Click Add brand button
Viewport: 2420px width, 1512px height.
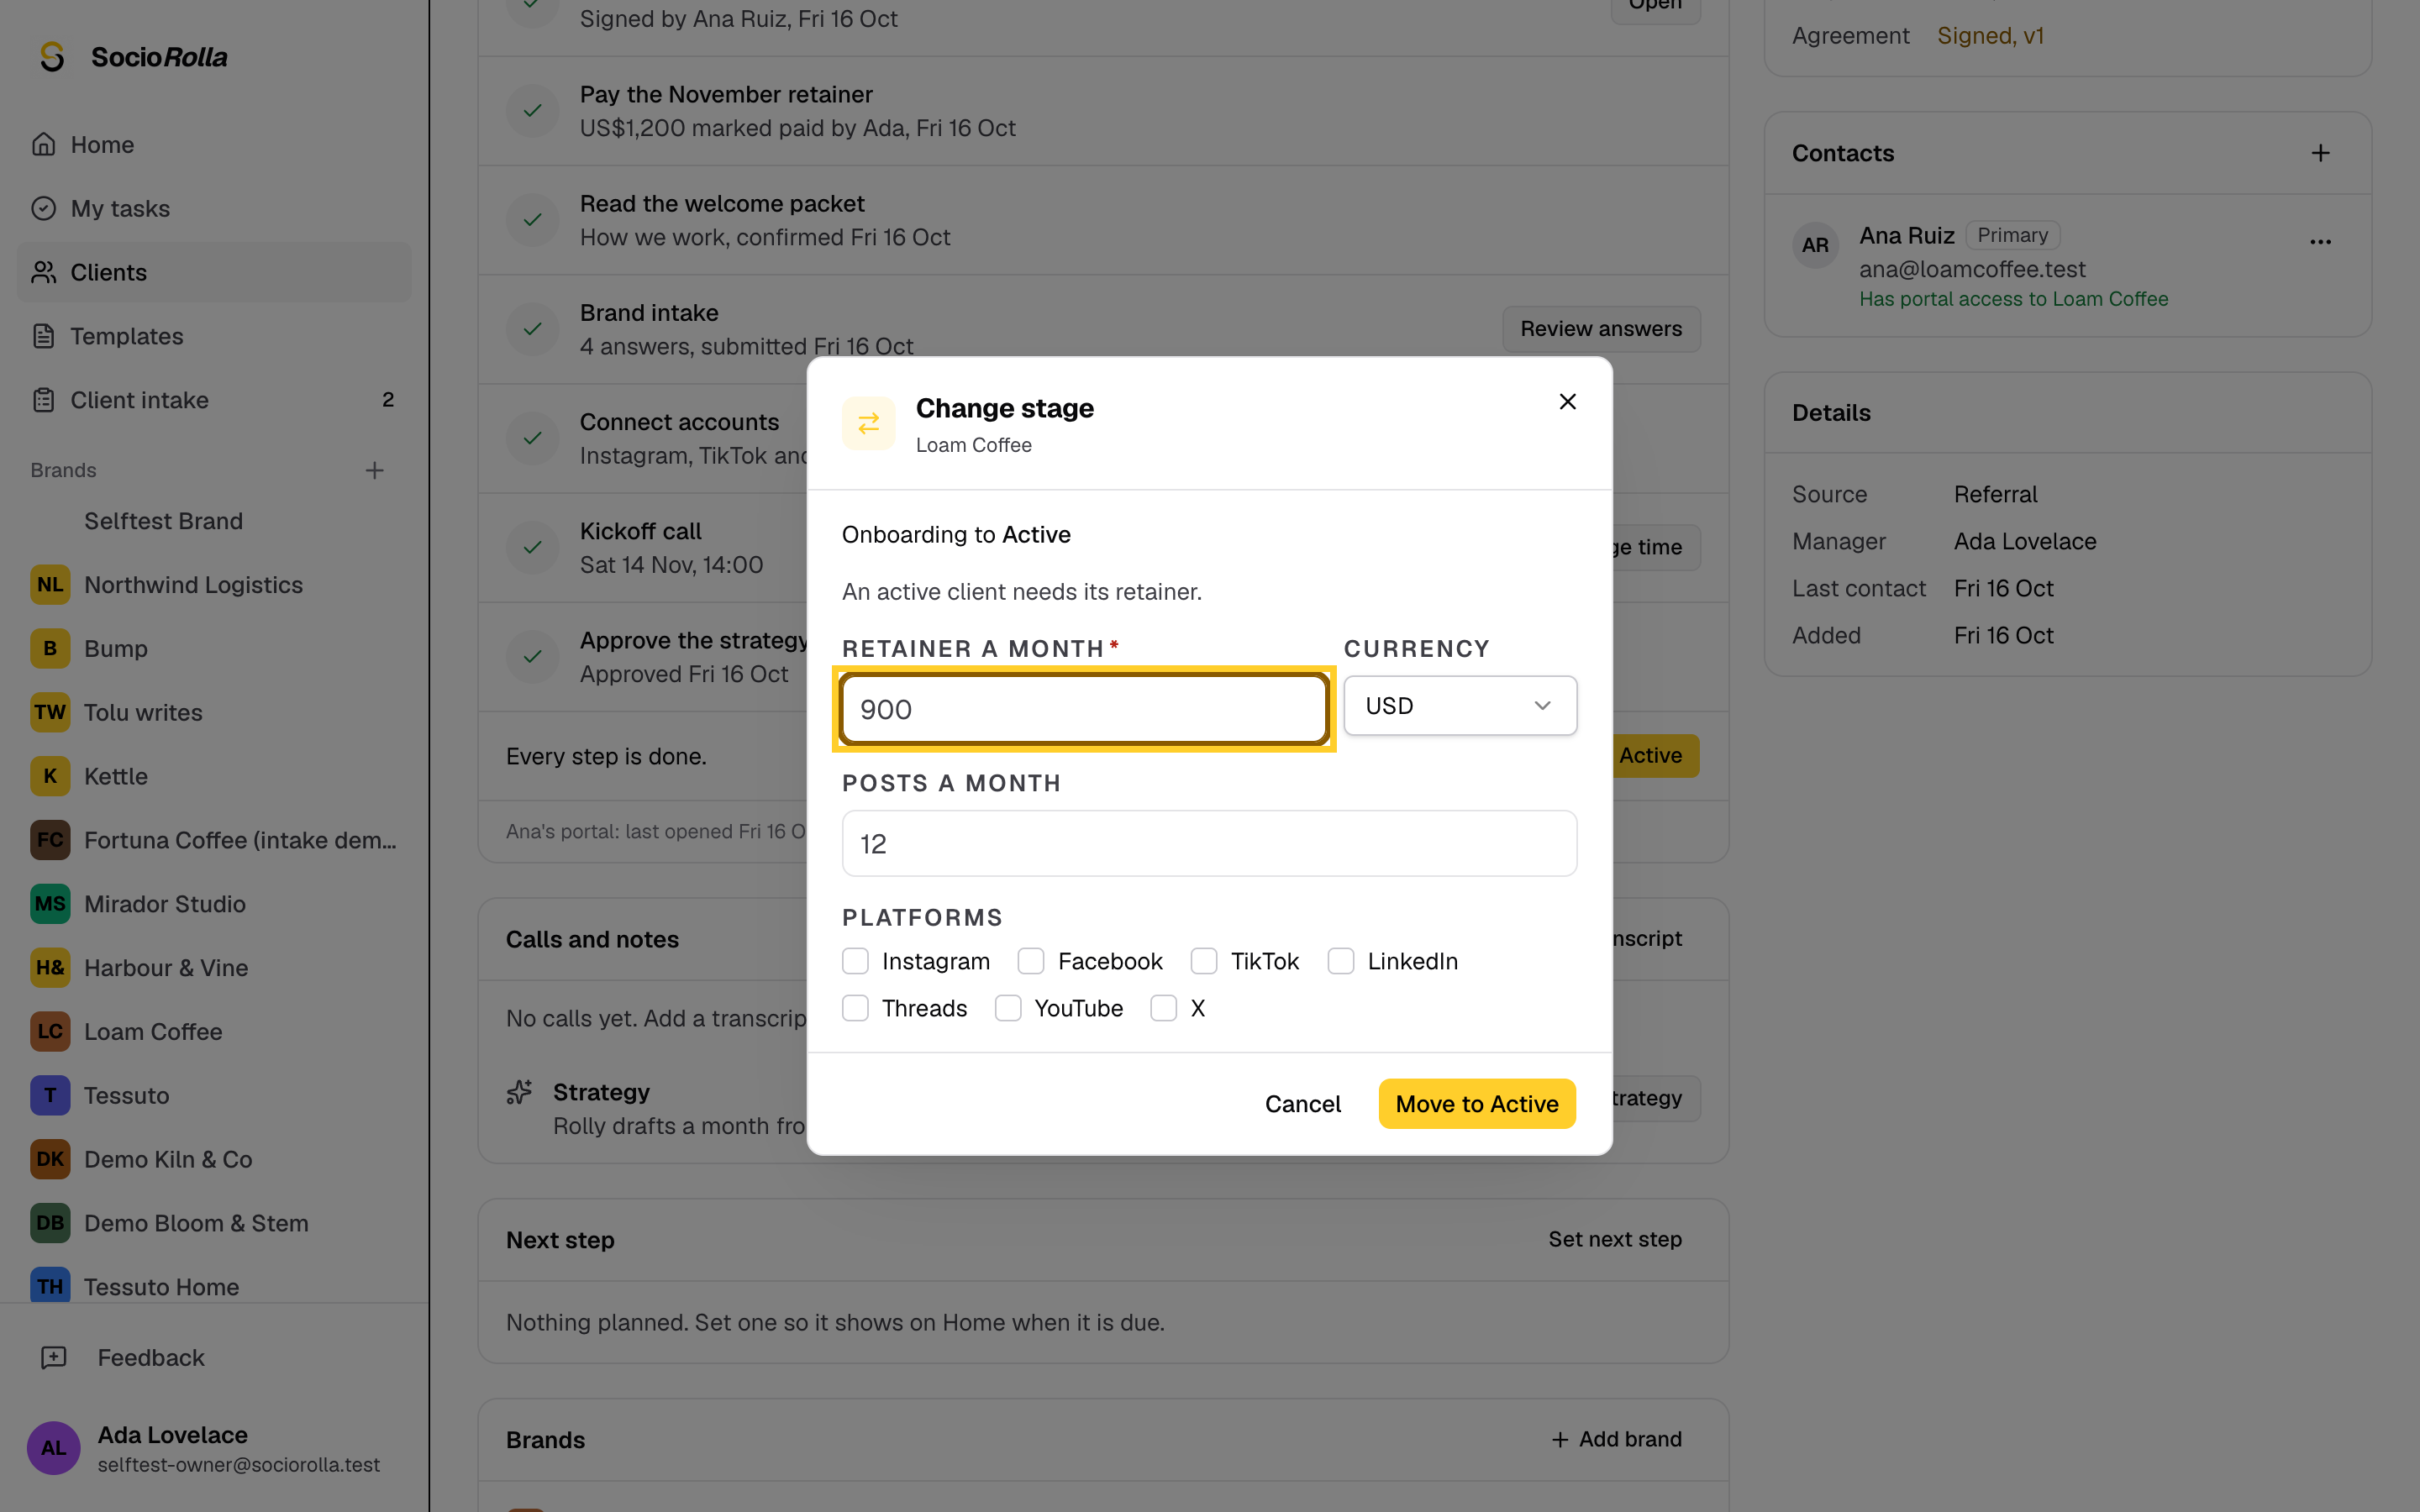1616,1439
